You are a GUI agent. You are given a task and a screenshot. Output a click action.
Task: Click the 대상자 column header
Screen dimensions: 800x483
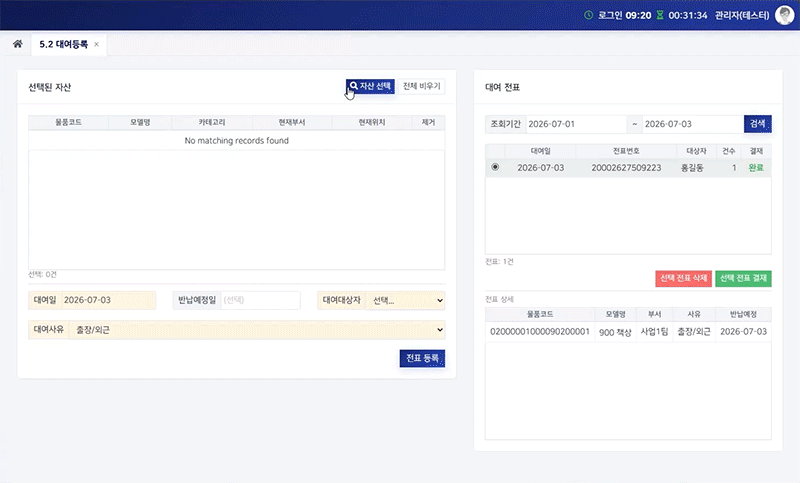point(696,151)
